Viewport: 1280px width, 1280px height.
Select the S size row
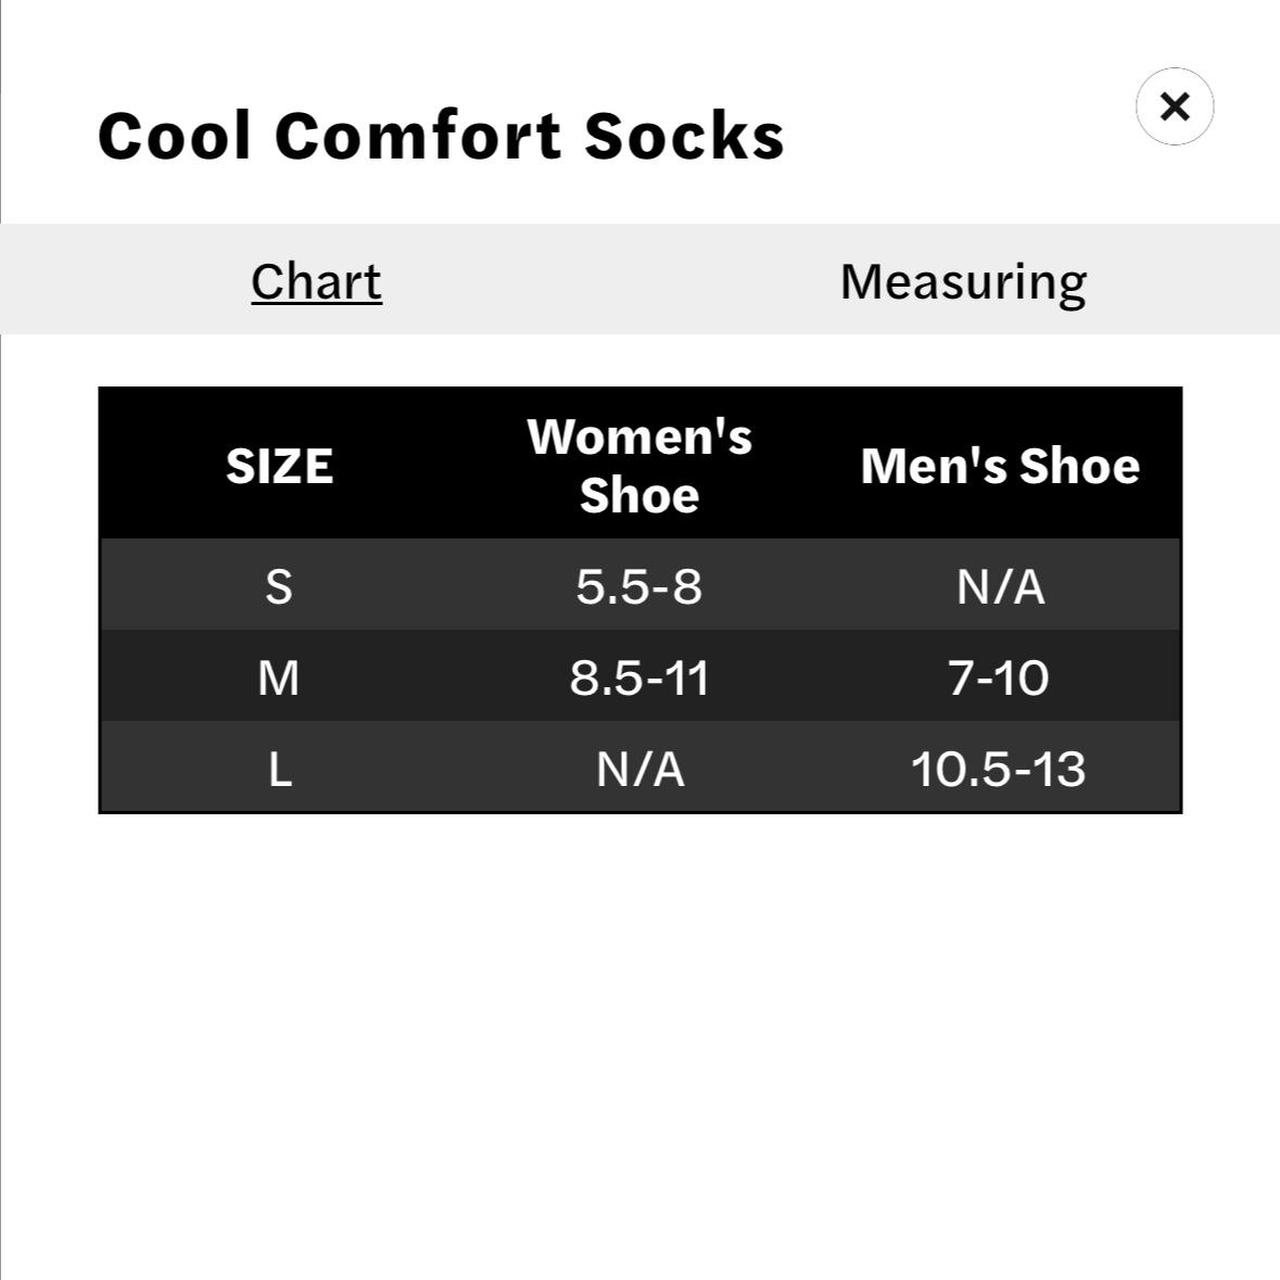[281, 589]
